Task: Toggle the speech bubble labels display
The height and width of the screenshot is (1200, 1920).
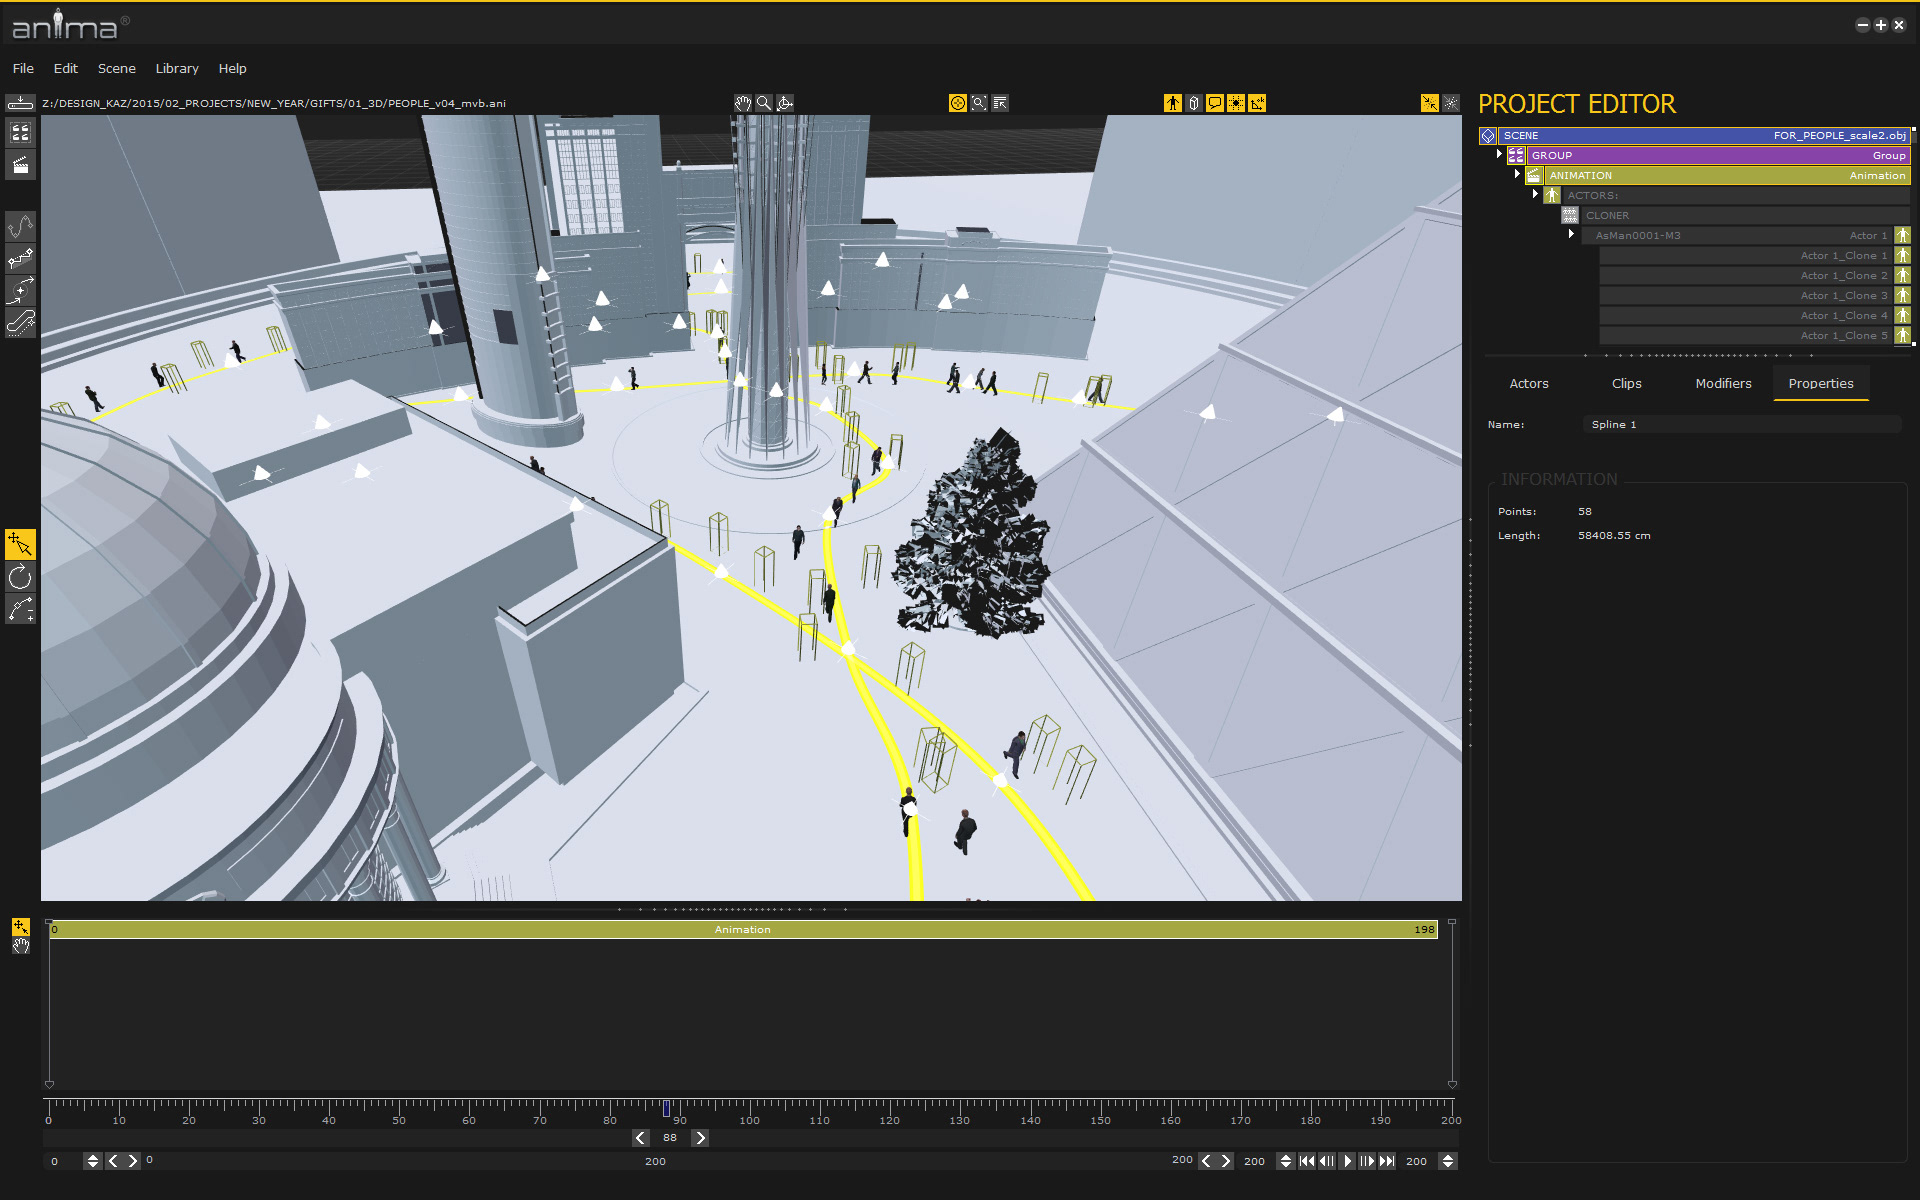Action: click(1214, 103)
